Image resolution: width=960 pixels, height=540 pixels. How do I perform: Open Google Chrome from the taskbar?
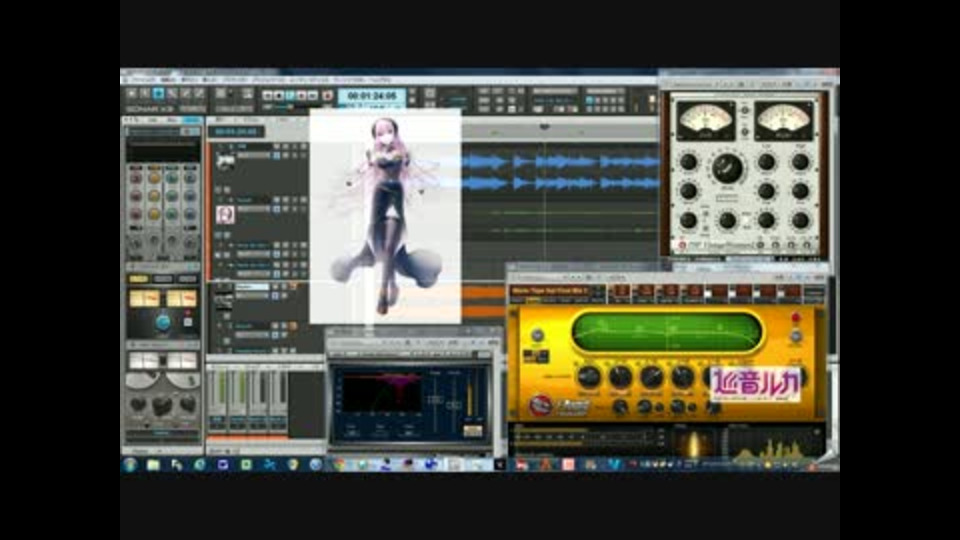(340, 465)
